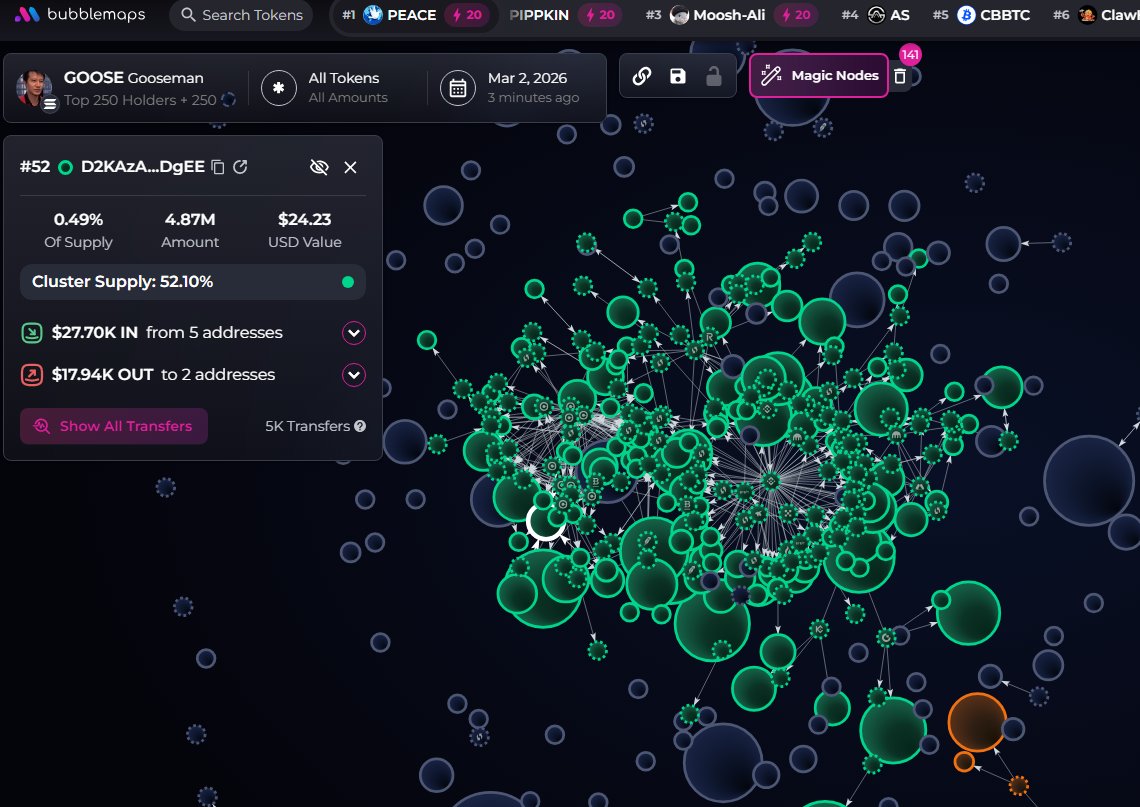Image resolution: width=1140 pixels, height=807 pixels.
Task: Click the loading spinner next to holders count
Action: 228,100
